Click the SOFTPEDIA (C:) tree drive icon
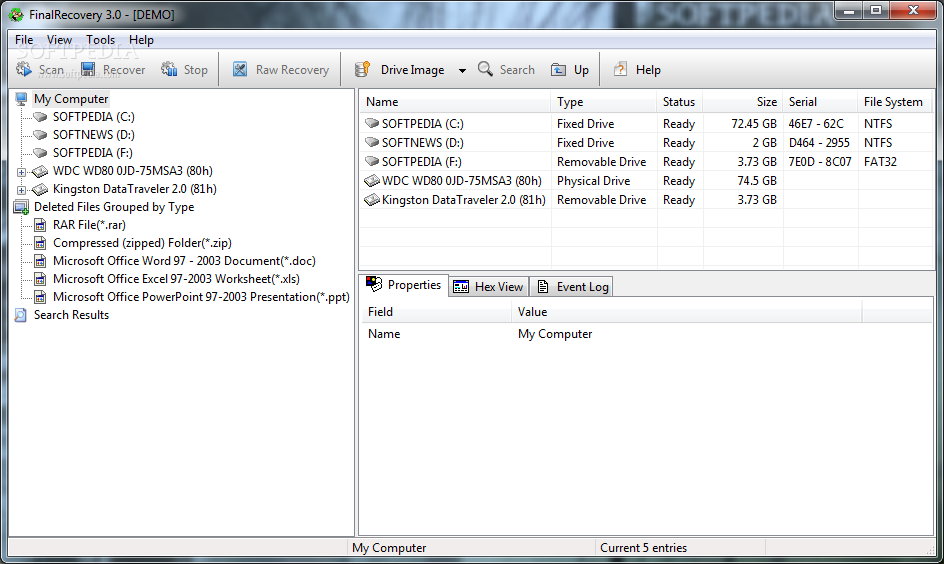The height and width of the screenshot is (564, 944). (x=40, y=117)
